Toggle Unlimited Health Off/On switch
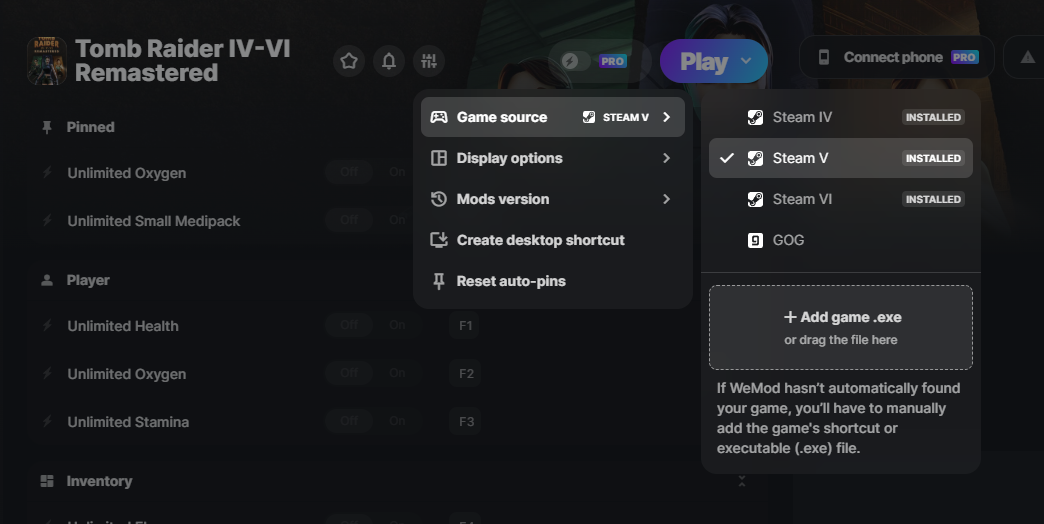 (373, 326)
